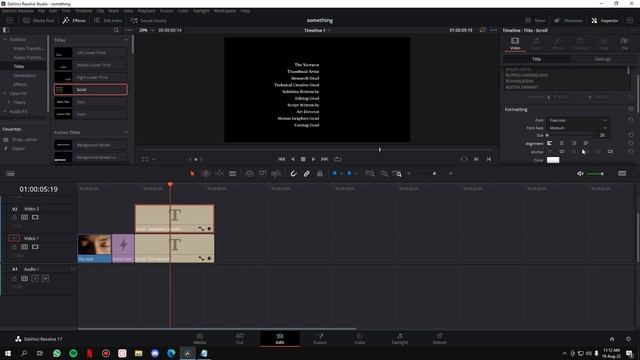This screenshot has height=360, width=640.
Task: Click the white text Color swatch
Action: pyautogui.click(x=553, y=160)
